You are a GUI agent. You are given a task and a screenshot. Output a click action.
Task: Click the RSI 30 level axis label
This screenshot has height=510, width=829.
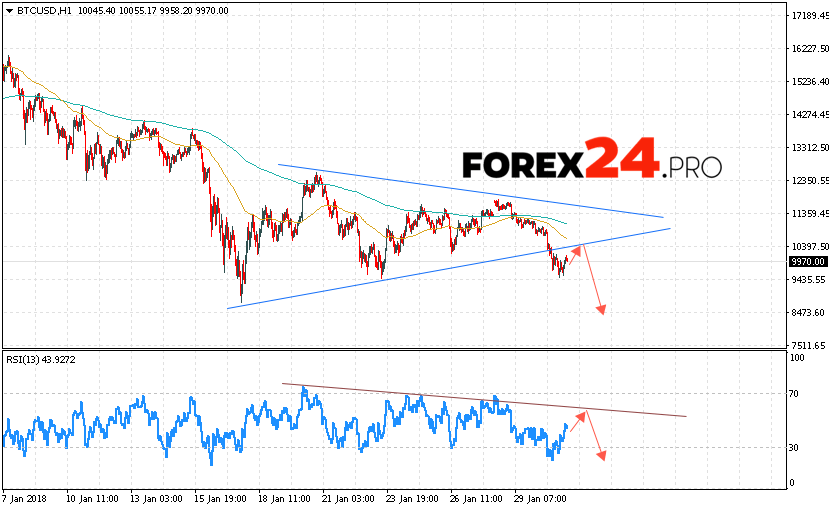796,448
